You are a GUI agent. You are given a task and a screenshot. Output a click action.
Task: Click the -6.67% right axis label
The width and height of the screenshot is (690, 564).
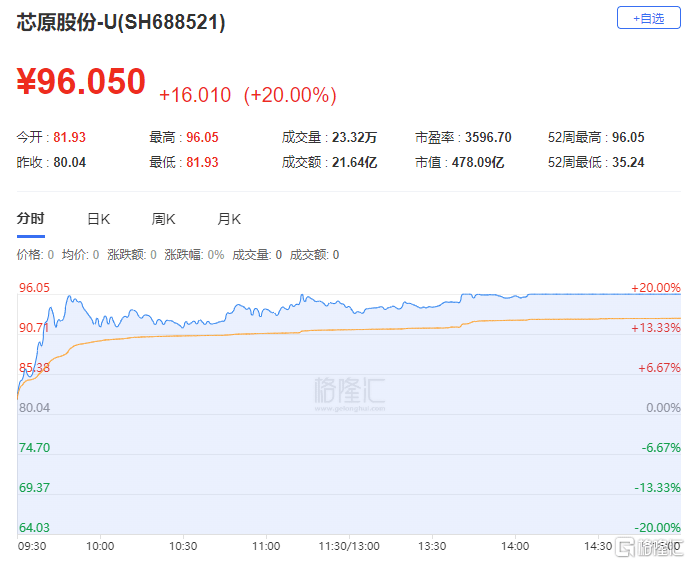(x=661, y=448)
